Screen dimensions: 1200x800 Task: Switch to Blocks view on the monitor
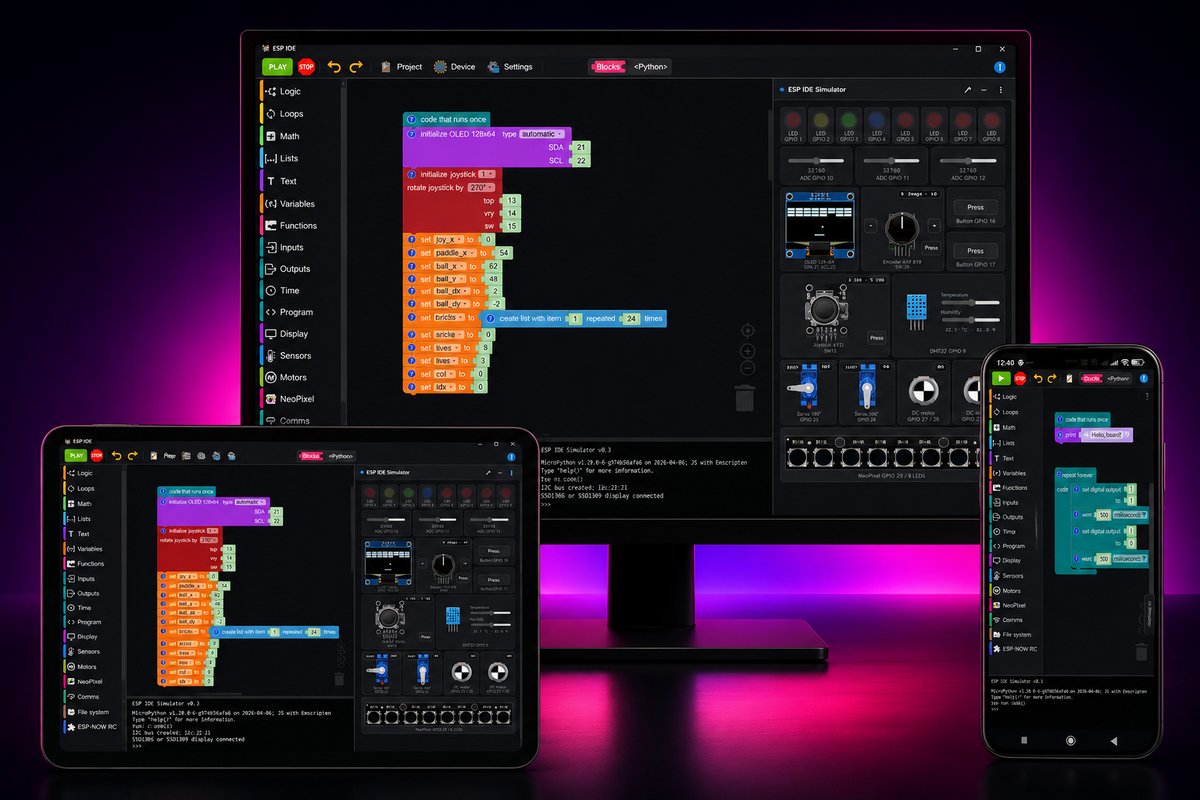(x=607, y=67)
